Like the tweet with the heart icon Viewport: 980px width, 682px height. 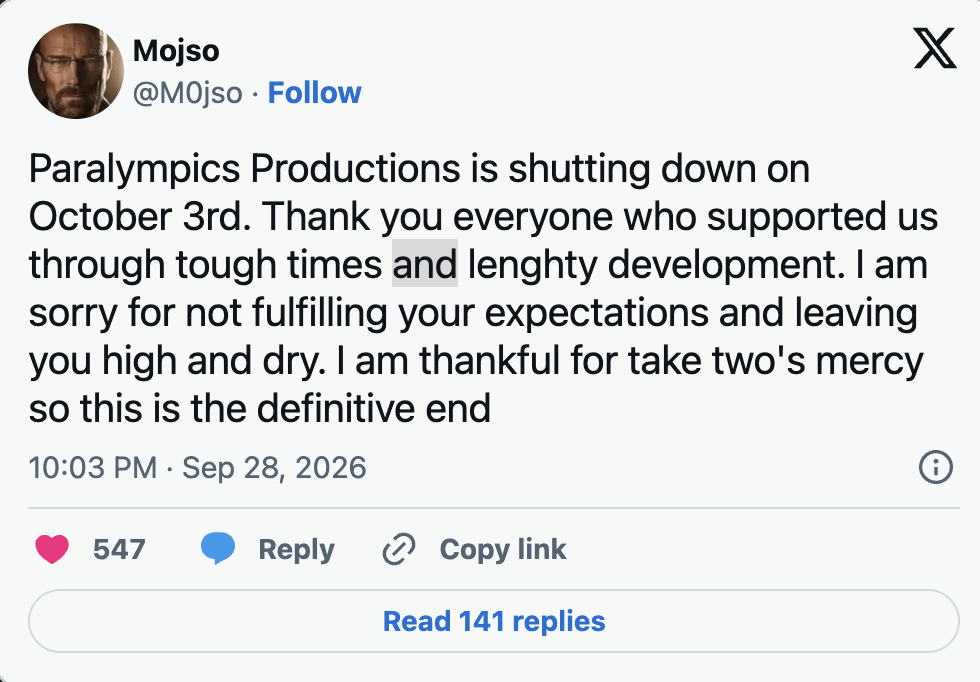pyautogui.click(x=52, y=549)
